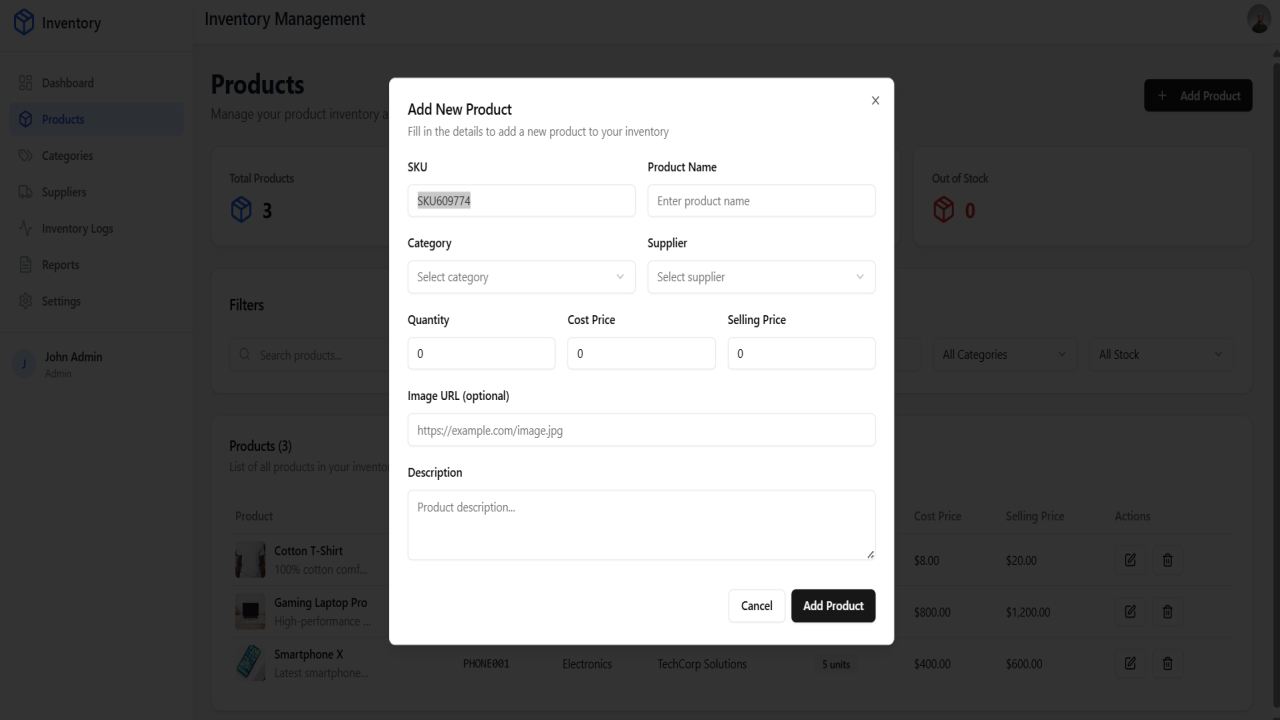Focus the Image URL input field
The image size is (1280, 720).
coord(641,430)
